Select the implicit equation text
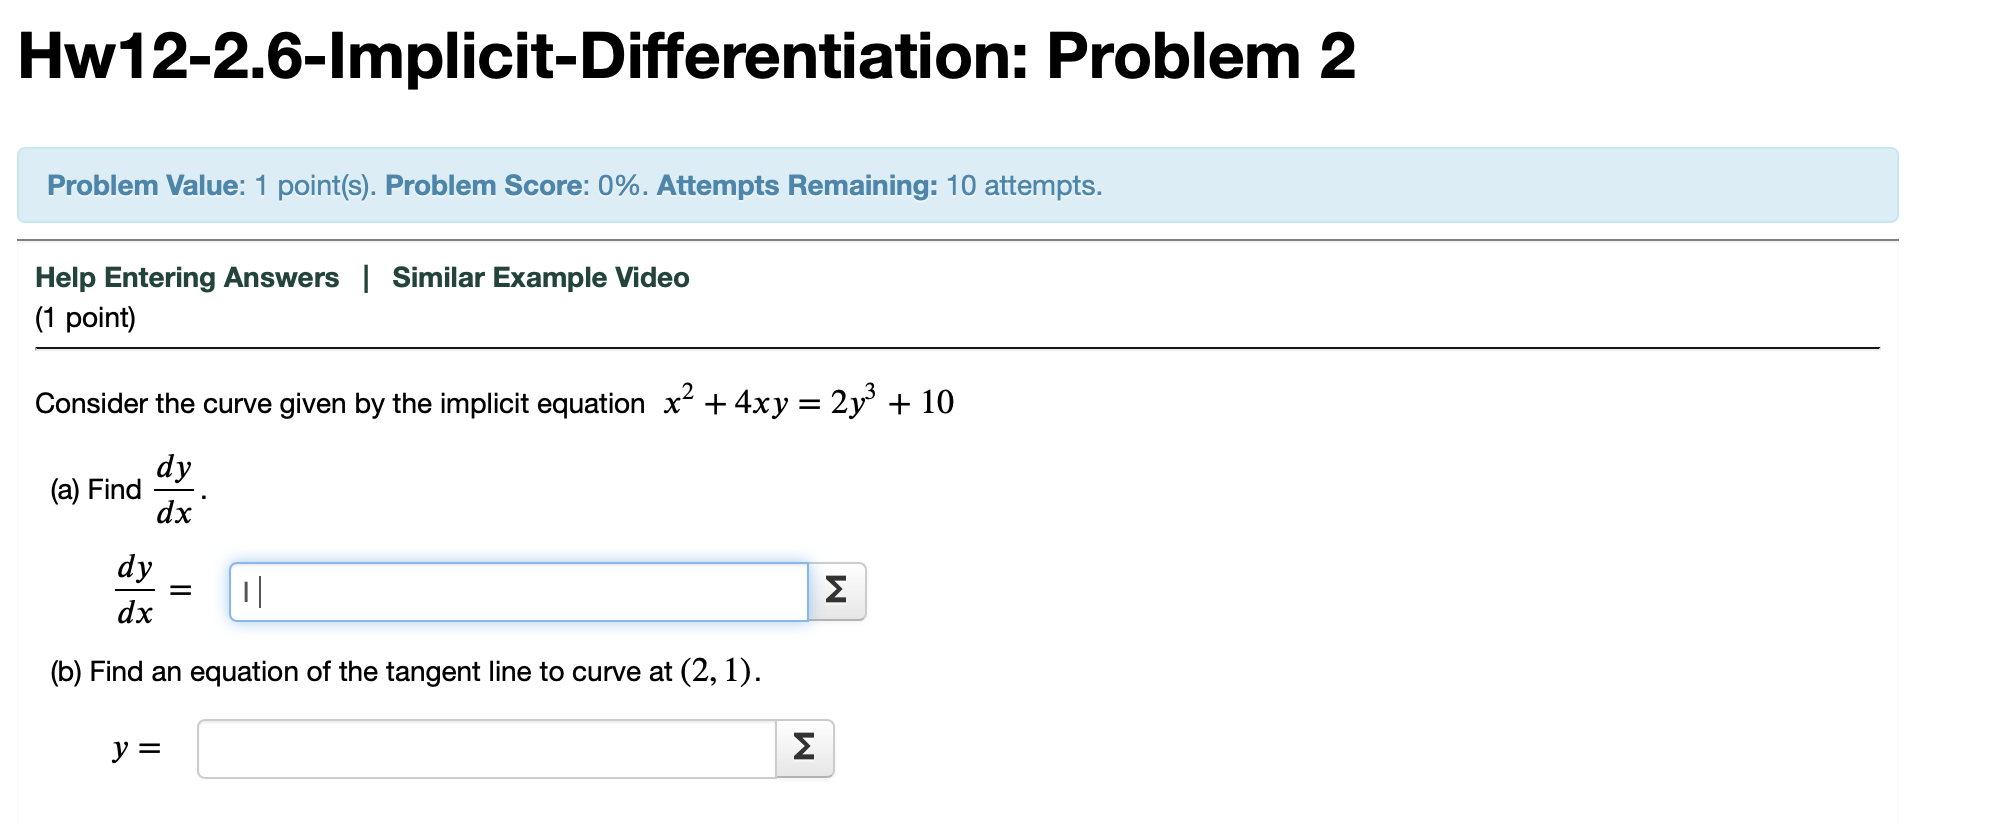The height and width of the screenshot is (826, 2002). click(808, 399)
